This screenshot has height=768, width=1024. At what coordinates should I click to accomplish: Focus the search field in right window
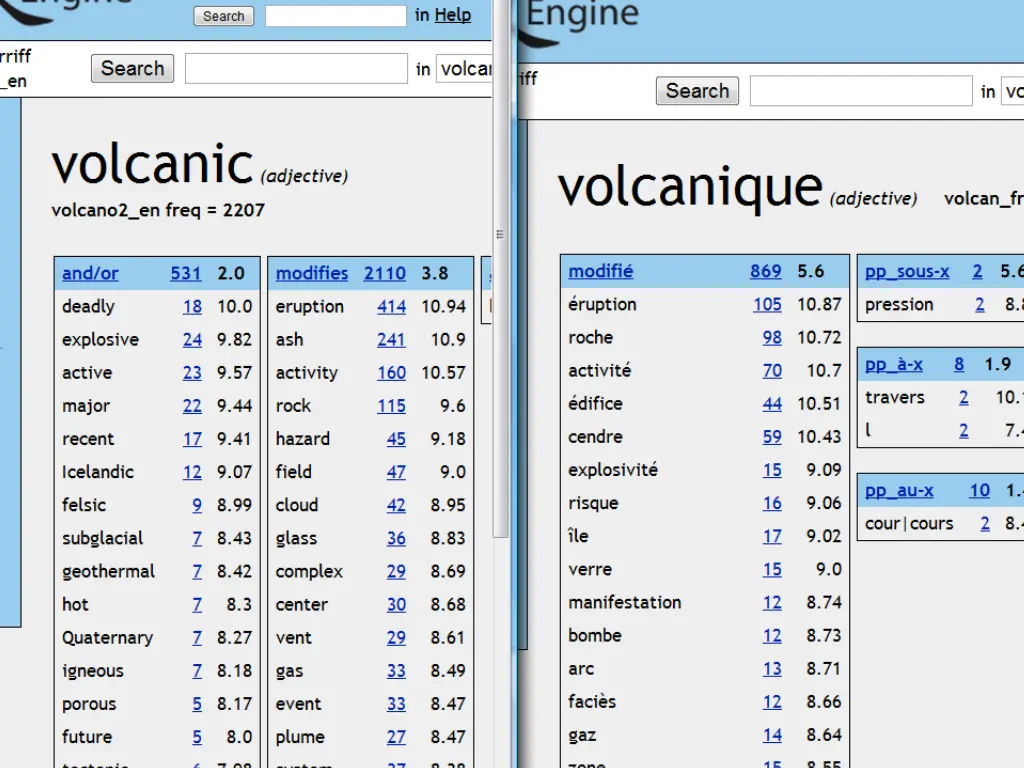click(860, 91)
